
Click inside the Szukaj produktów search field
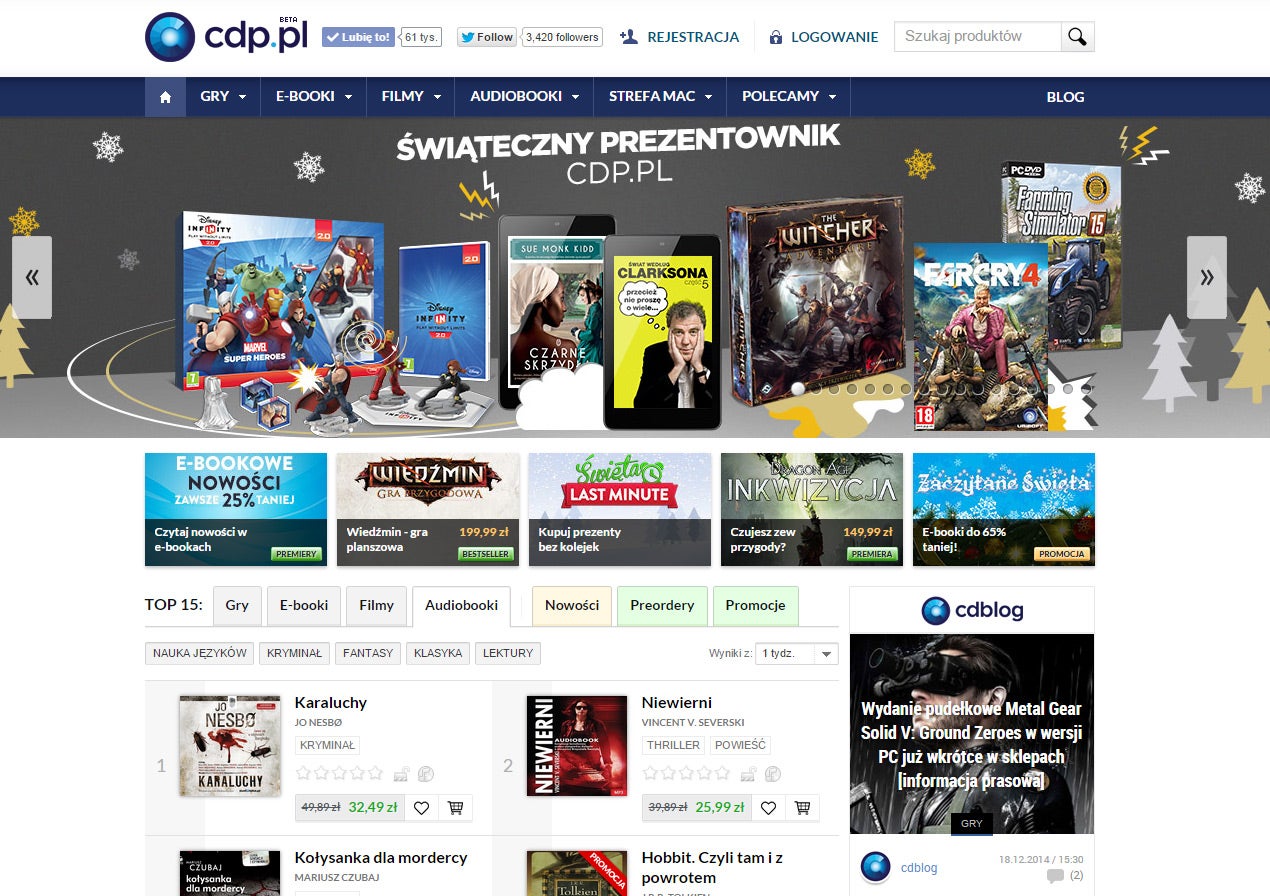pyautogui.click(x=977, y=37)
